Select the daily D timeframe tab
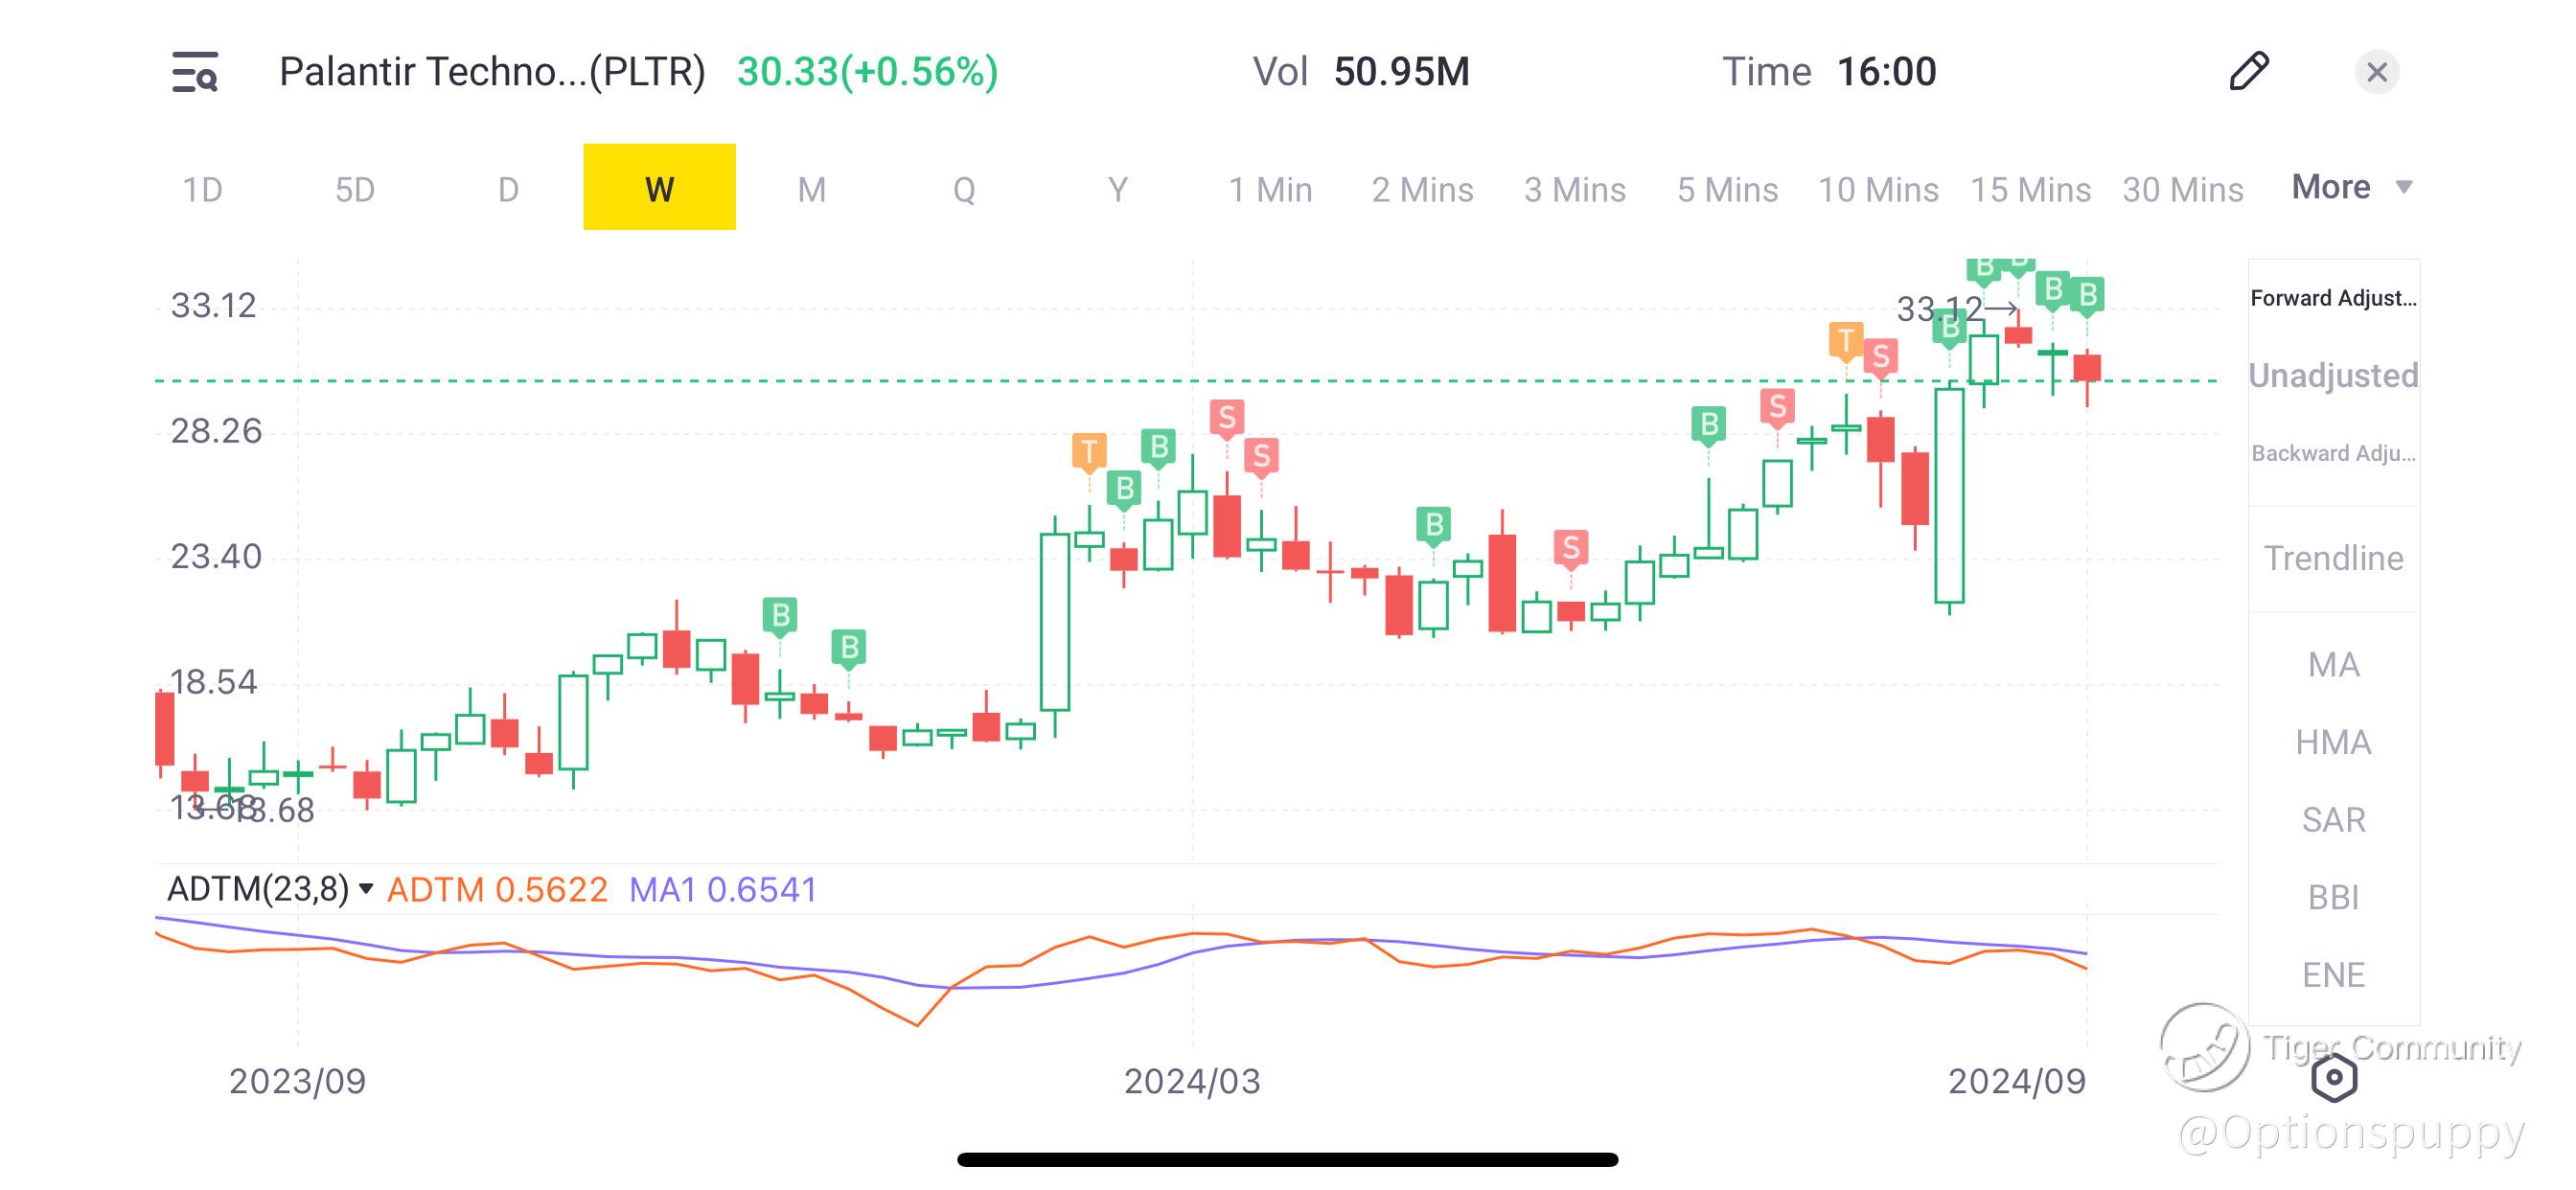 tap(508, 189)
